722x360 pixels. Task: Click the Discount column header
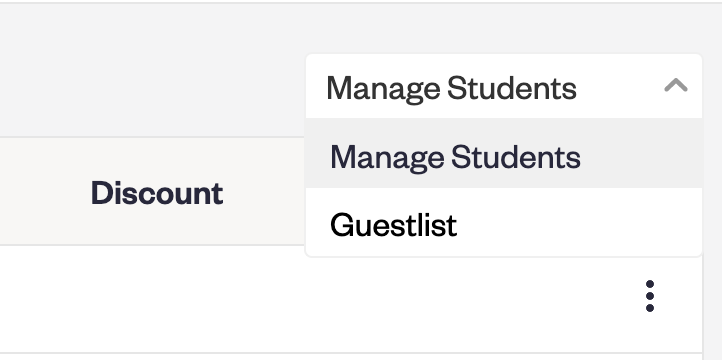point(157,193)
